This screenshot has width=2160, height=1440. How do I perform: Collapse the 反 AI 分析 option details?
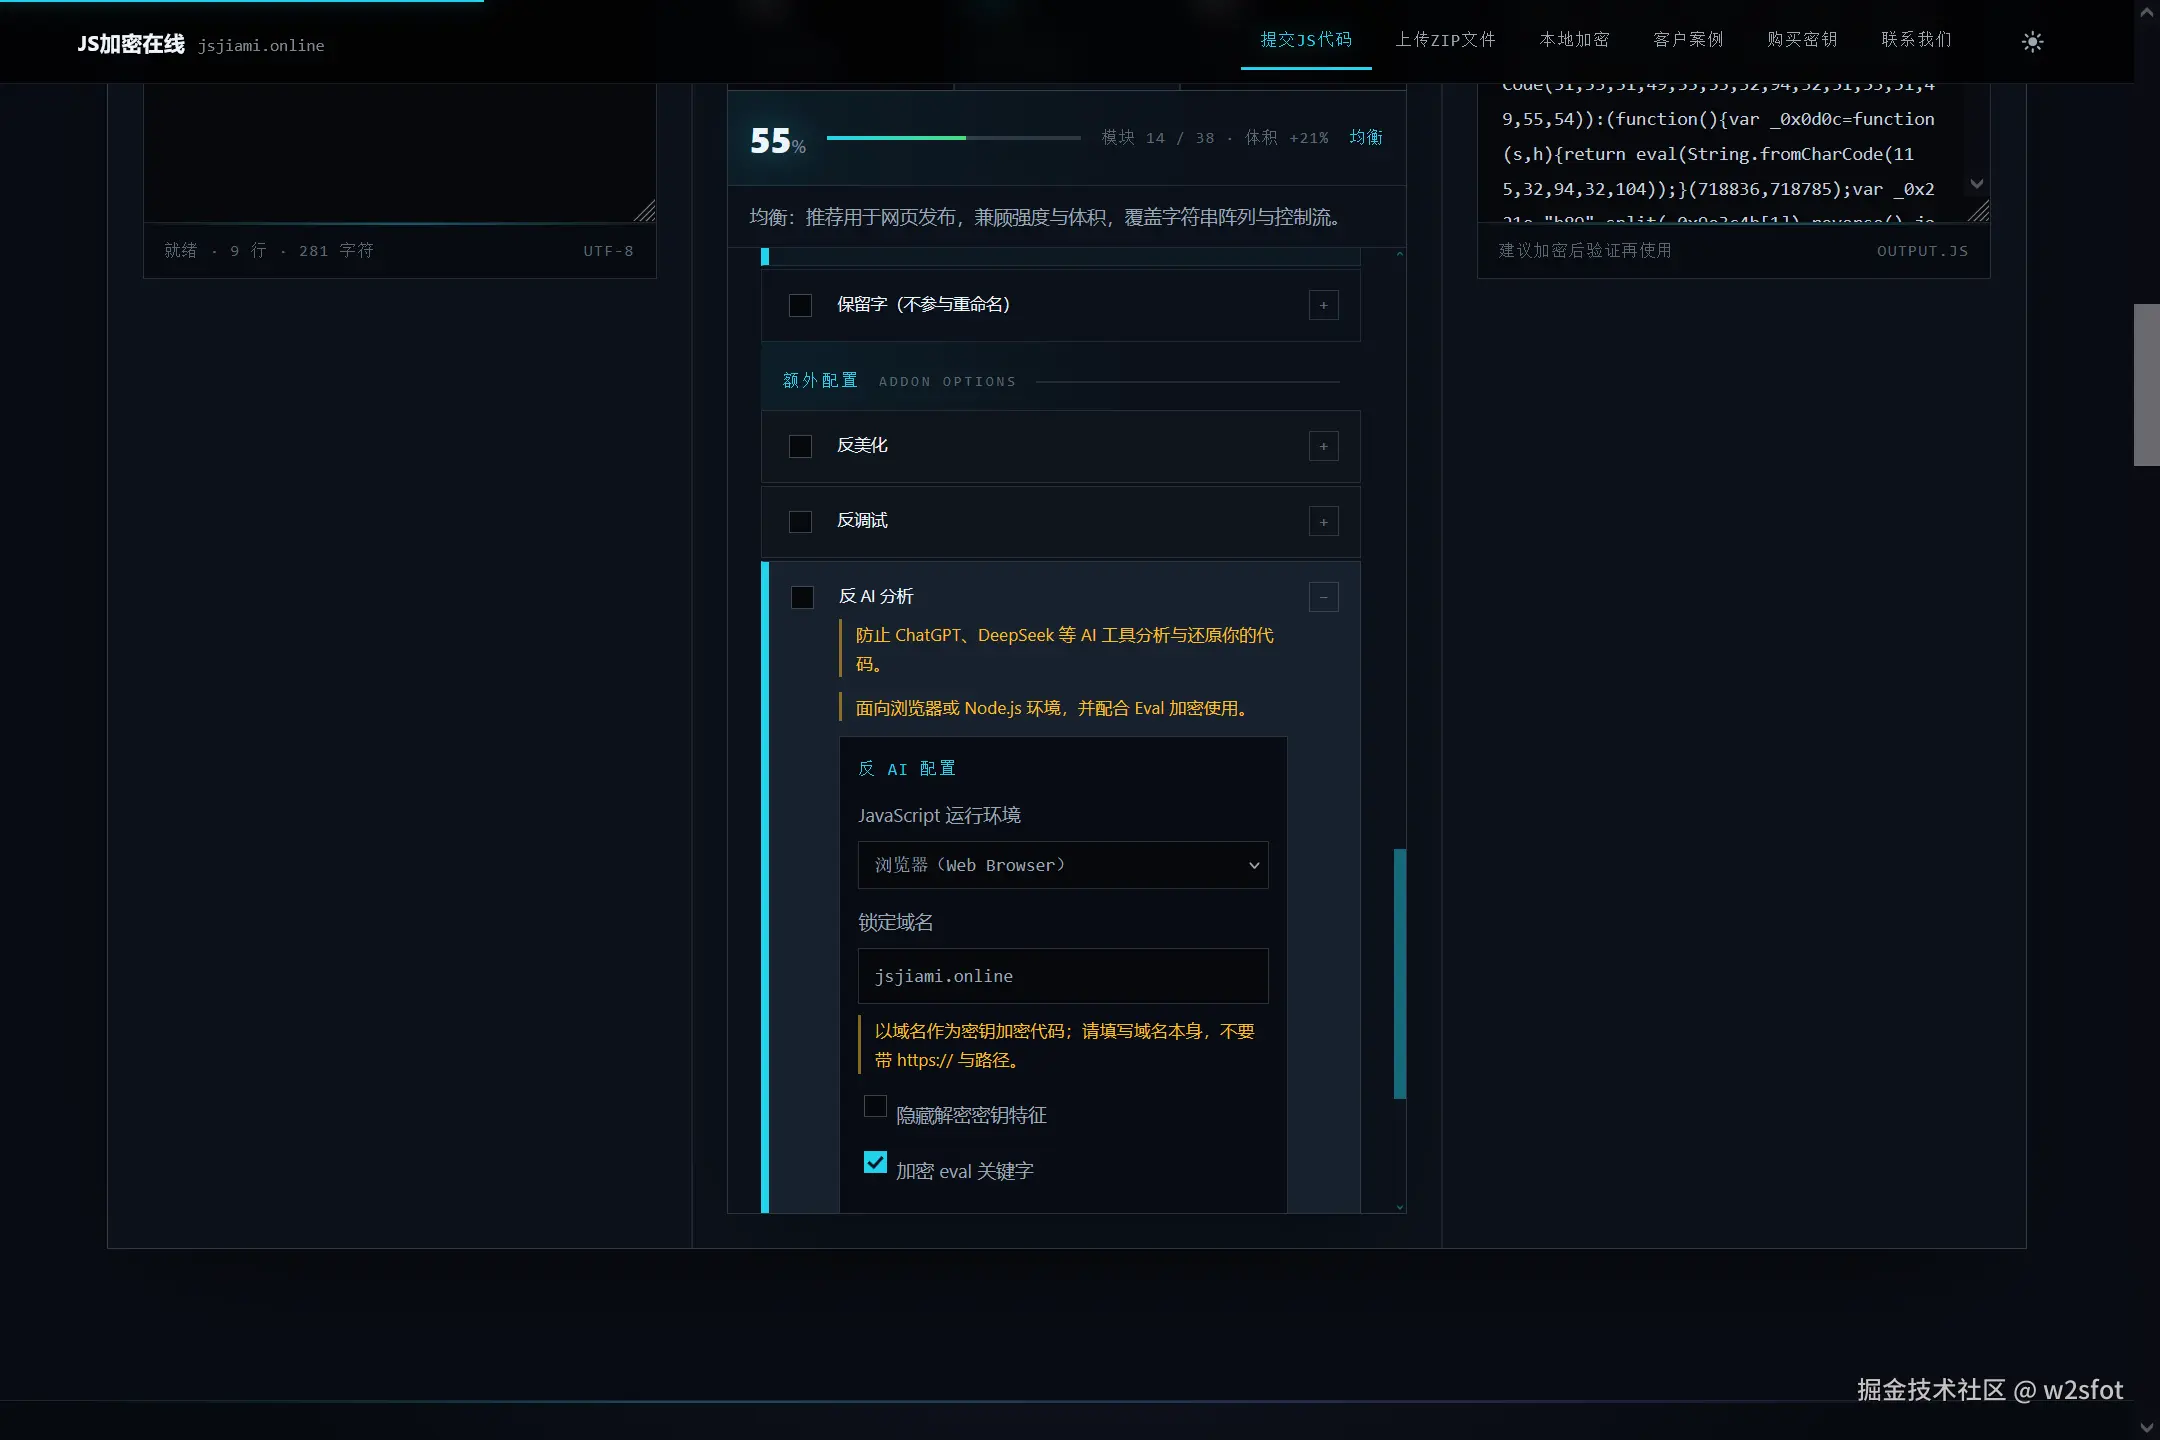(1323, 597)
